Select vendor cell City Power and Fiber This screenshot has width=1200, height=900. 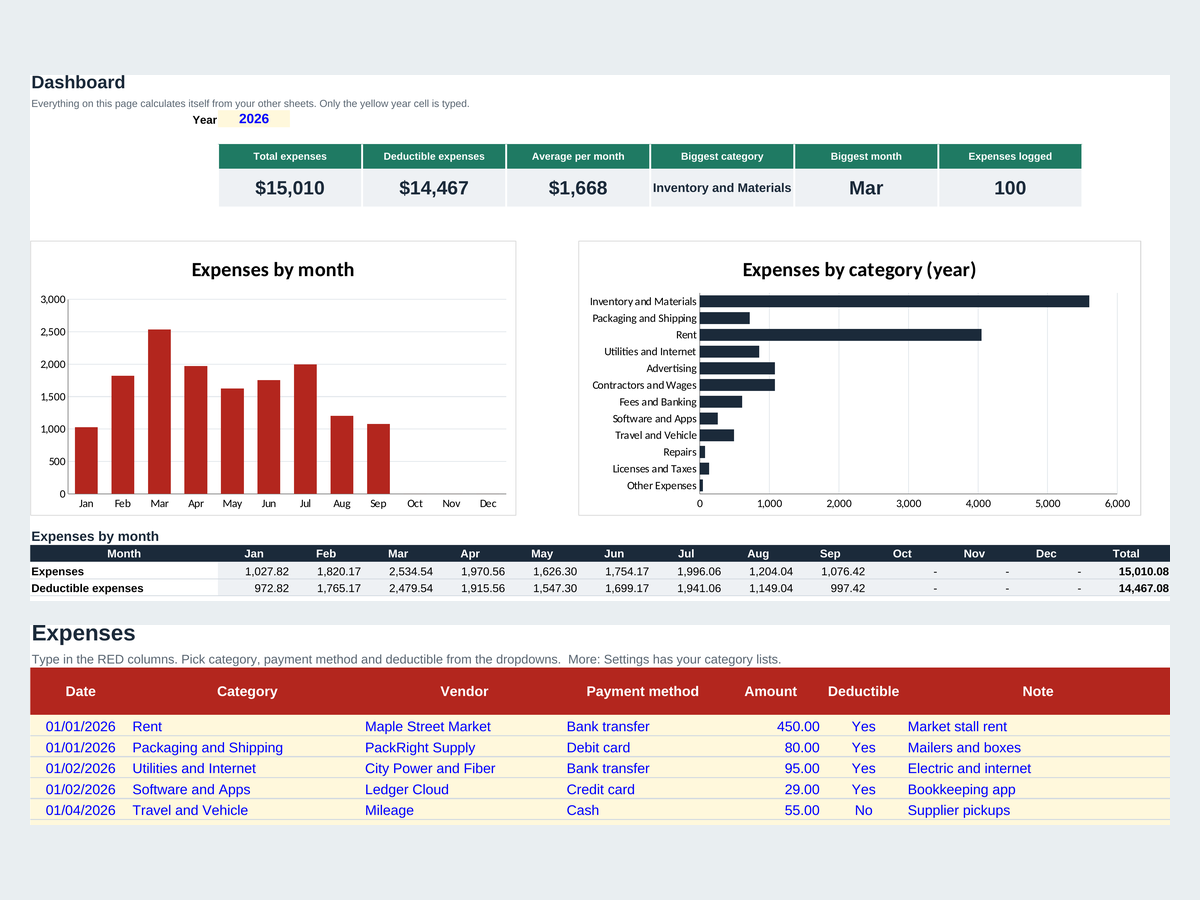click(x=464, y=768)
